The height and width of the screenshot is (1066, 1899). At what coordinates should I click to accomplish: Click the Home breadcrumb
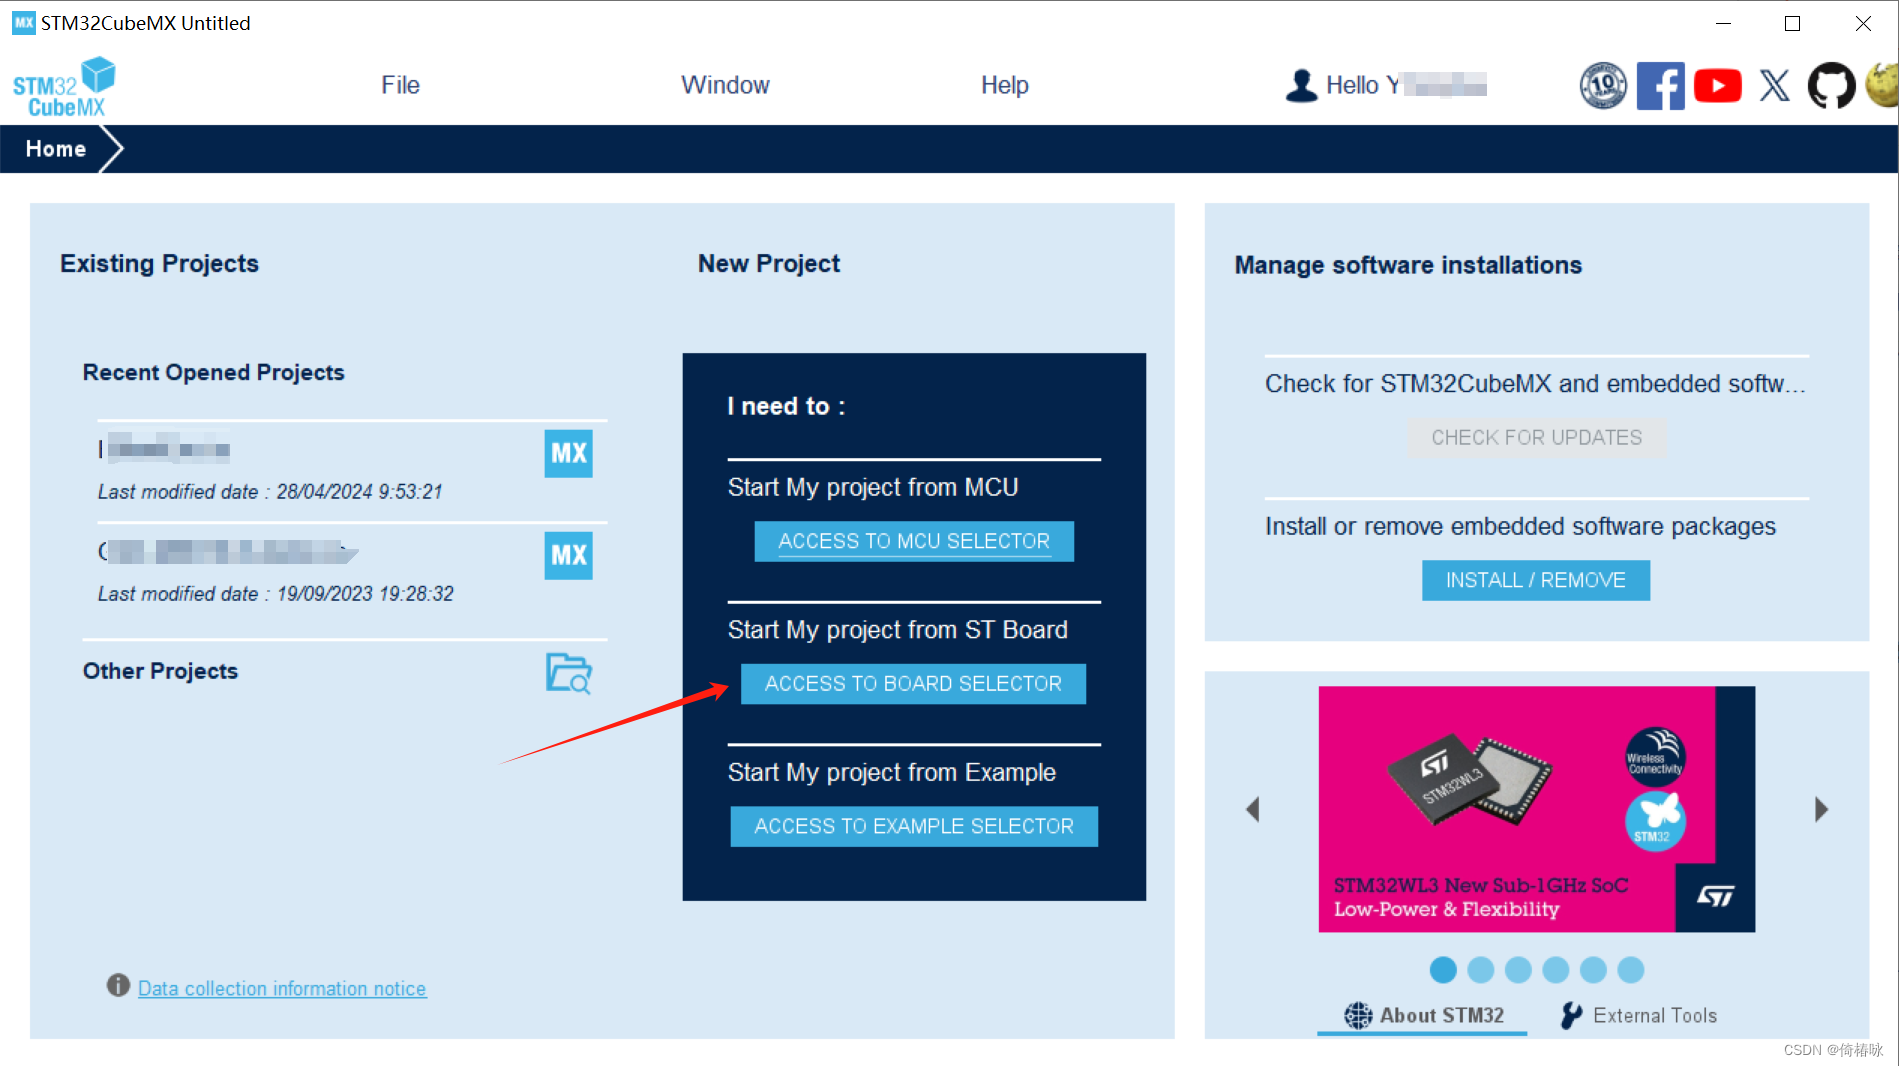click(x=56, y=149)
